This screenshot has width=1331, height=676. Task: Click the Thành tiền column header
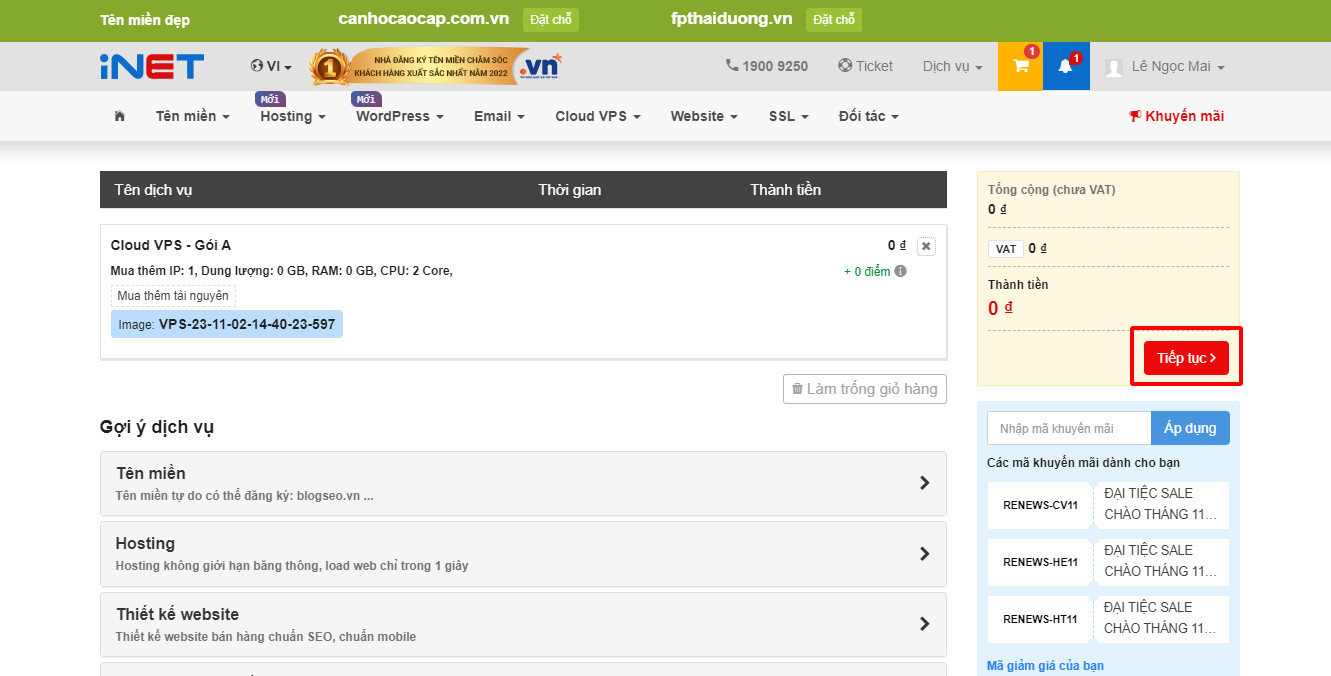pyautogui.click(x=786, y=190)
